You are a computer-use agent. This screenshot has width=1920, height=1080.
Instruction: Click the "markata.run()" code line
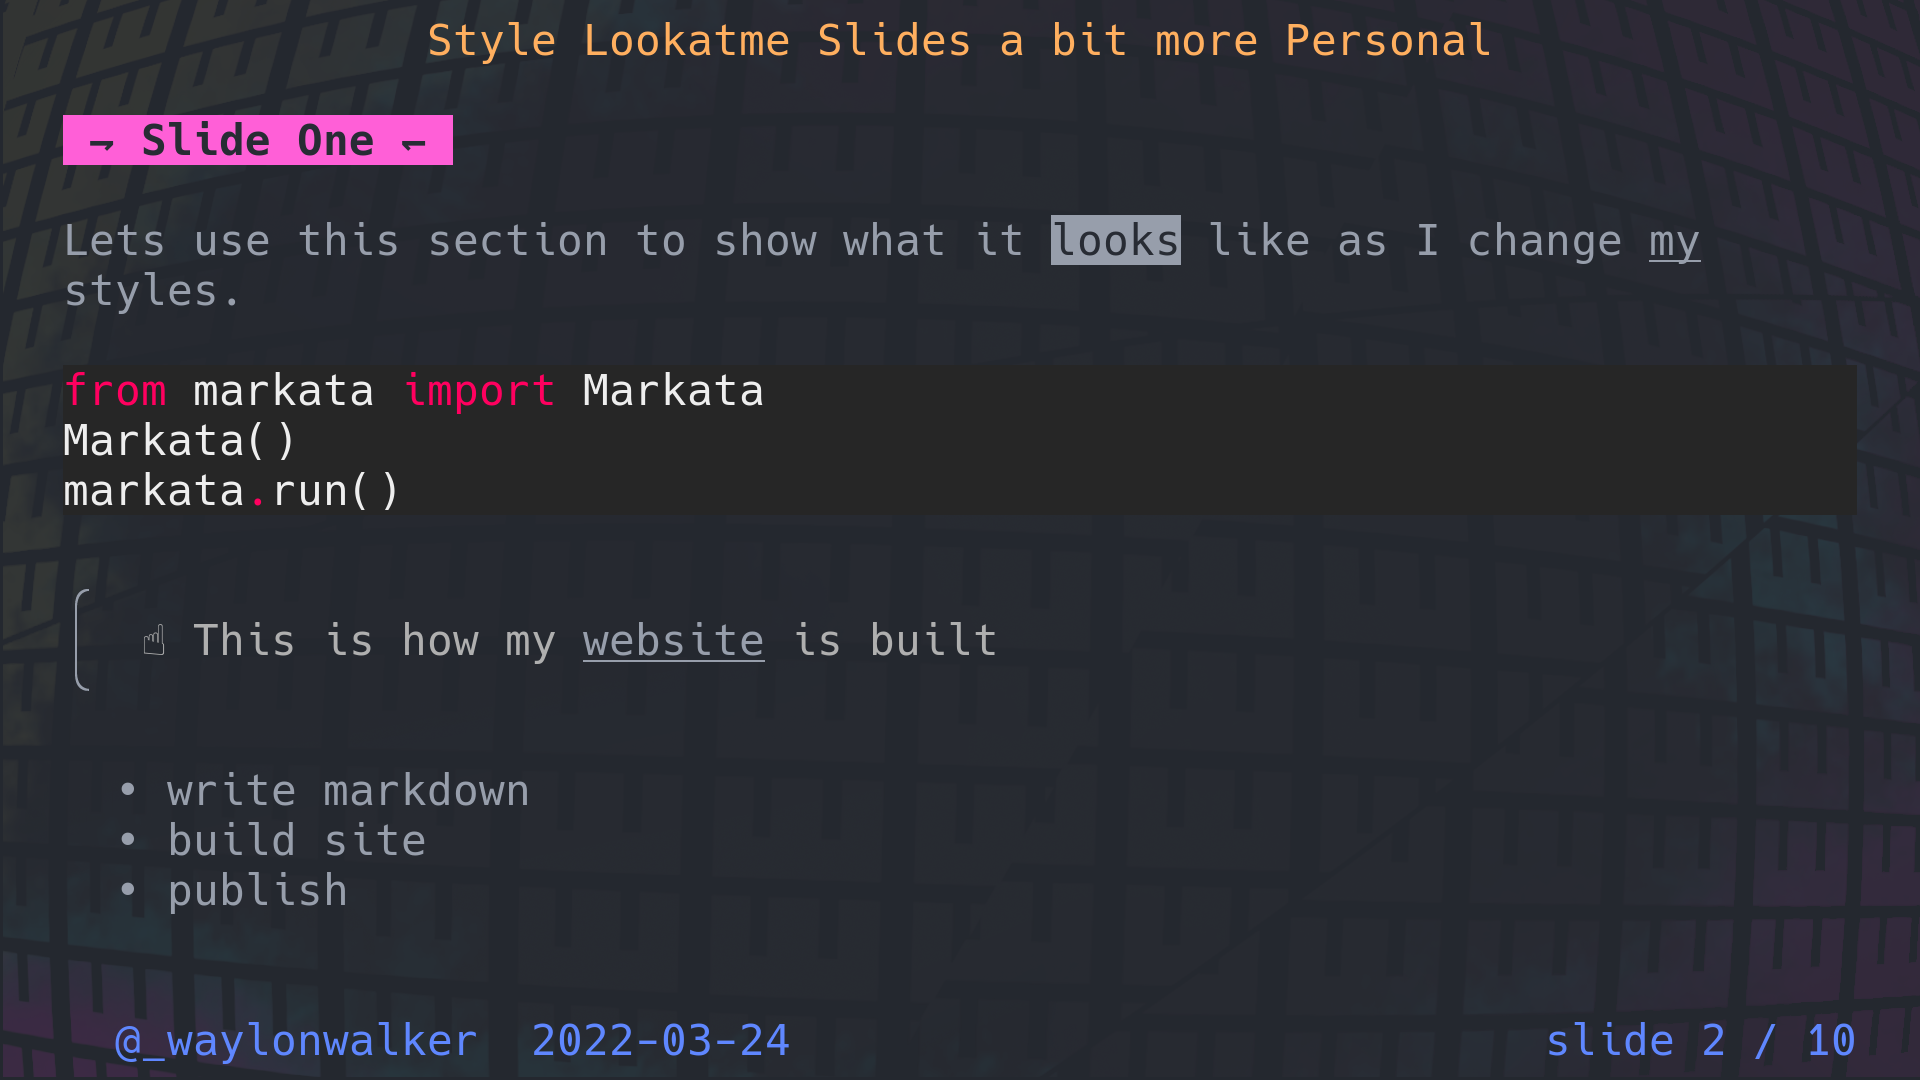pyautogui.click(x=232, y=491)
